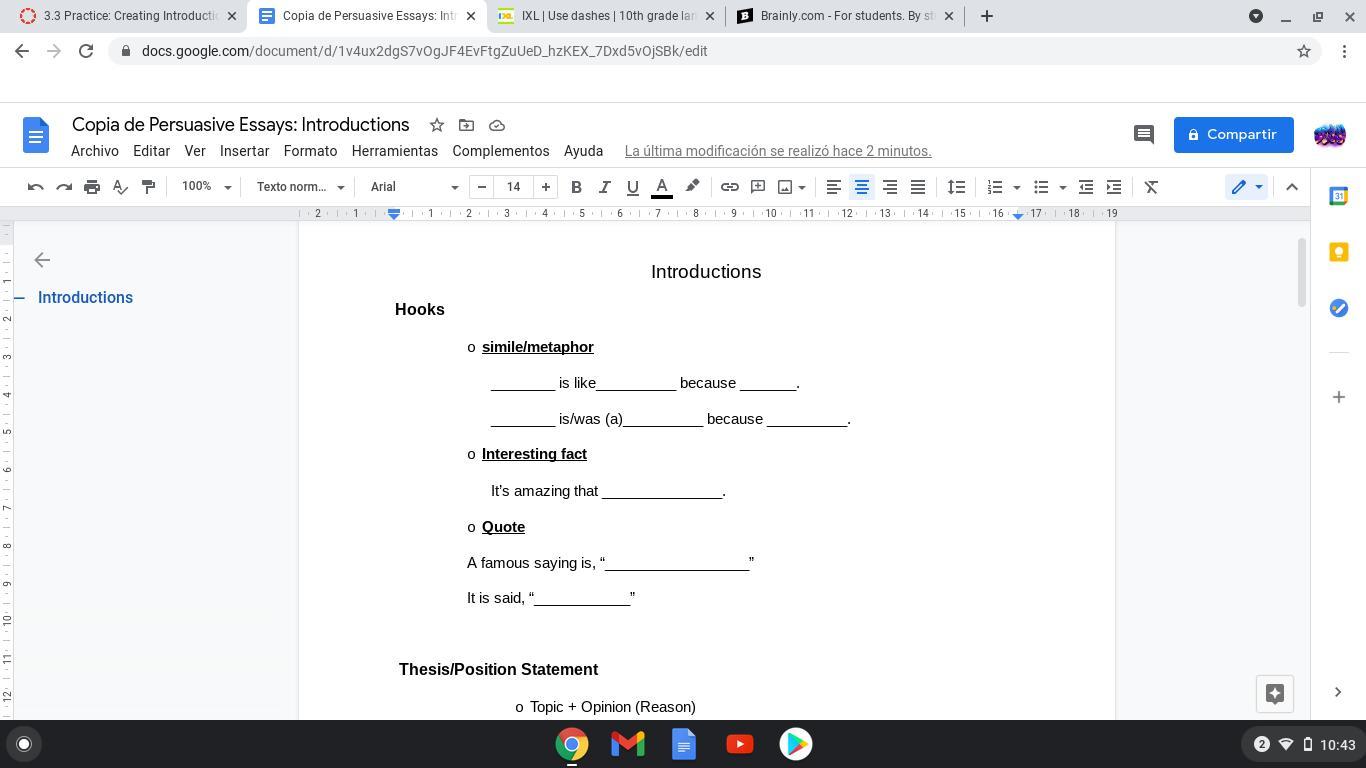Image resolution: width=1366 pixels, height=768 pixels.
Task: Insert a link with chain icon
Action: click(x=730, y=187)
